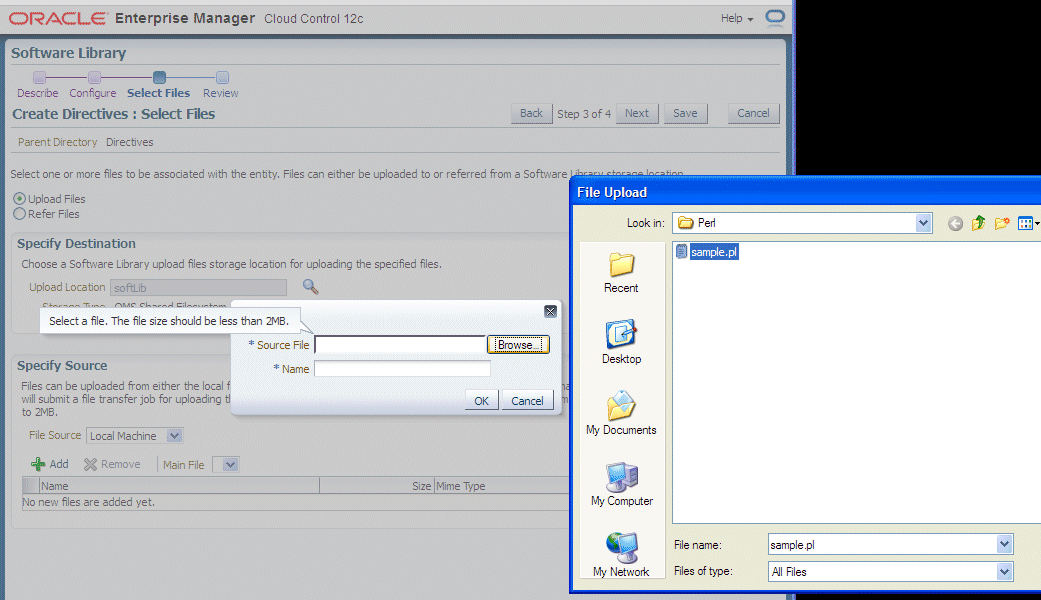This screenshot has height=600, width=1041.
Task: Click OK in the file popup
Action: (x=481, y=400)
